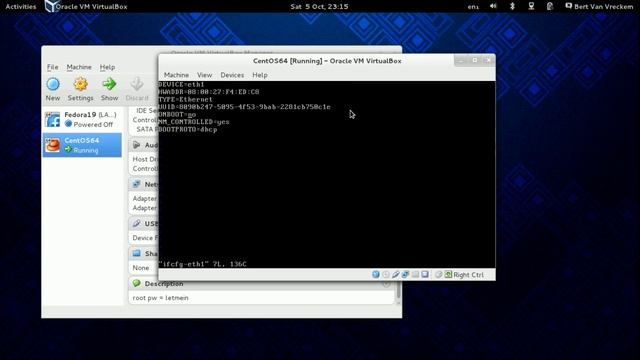Click the BOOTPROTO=dhcp line in the VM terminal
The image size is (640, 360).
tap(188, 130)
